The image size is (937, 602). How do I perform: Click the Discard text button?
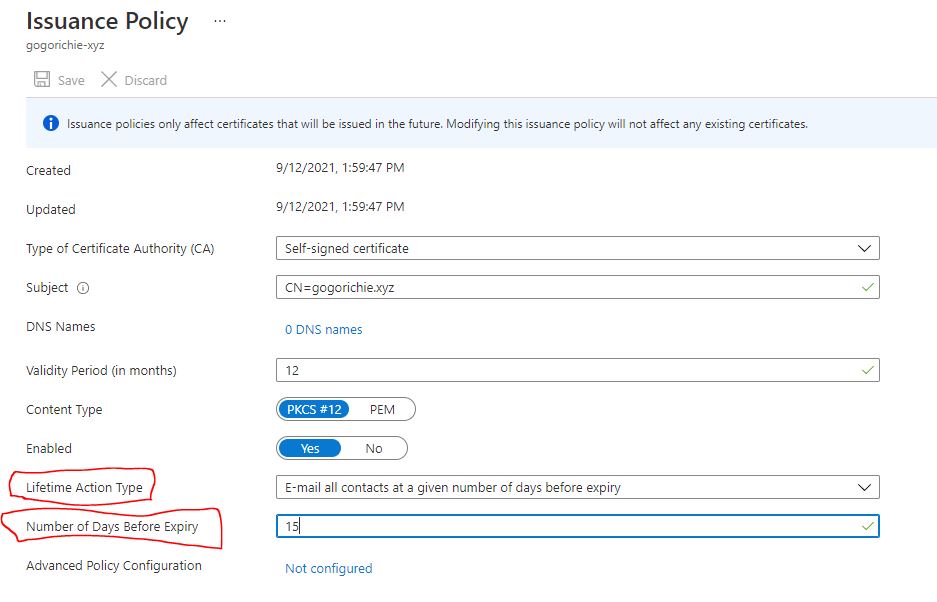click(145, 80)
